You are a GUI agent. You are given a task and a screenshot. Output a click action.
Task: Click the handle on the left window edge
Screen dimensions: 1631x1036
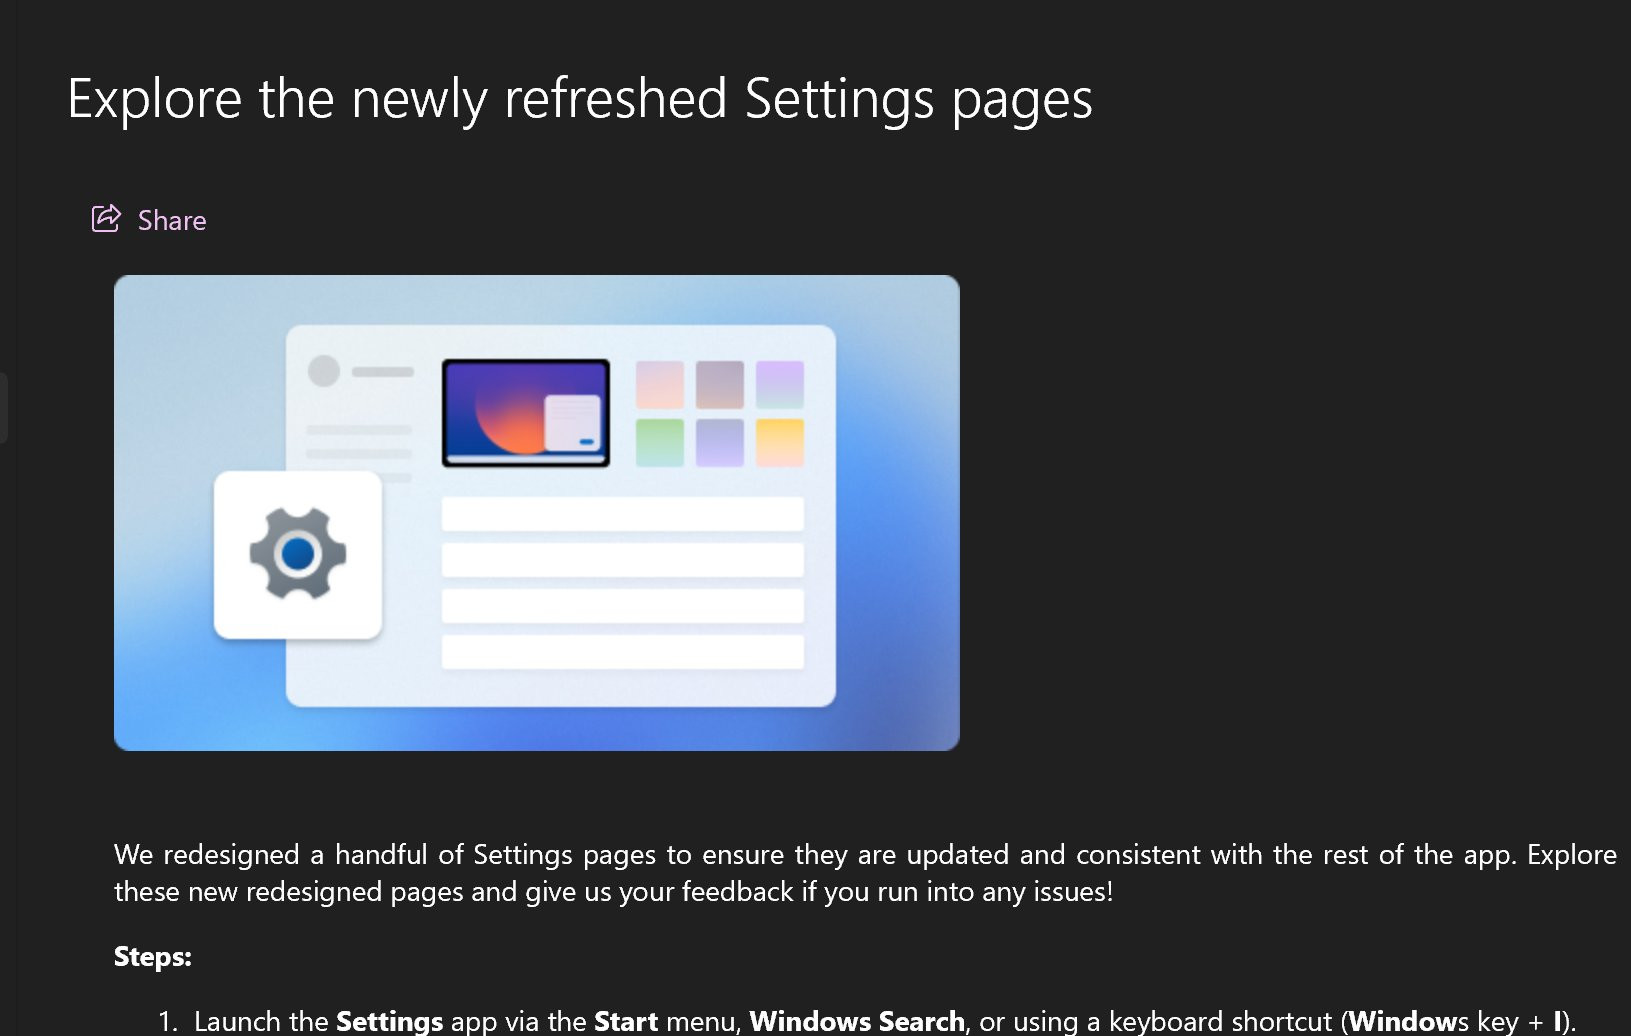tap(4, 408)
